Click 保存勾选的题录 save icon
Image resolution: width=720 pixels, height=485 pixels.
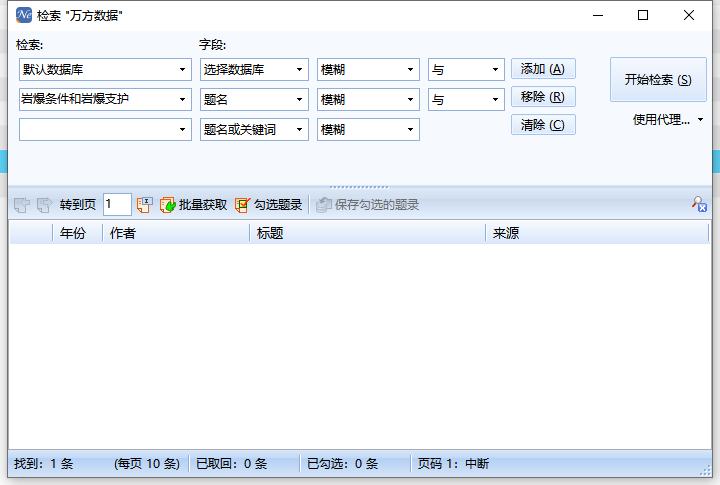tap(323, 205)
